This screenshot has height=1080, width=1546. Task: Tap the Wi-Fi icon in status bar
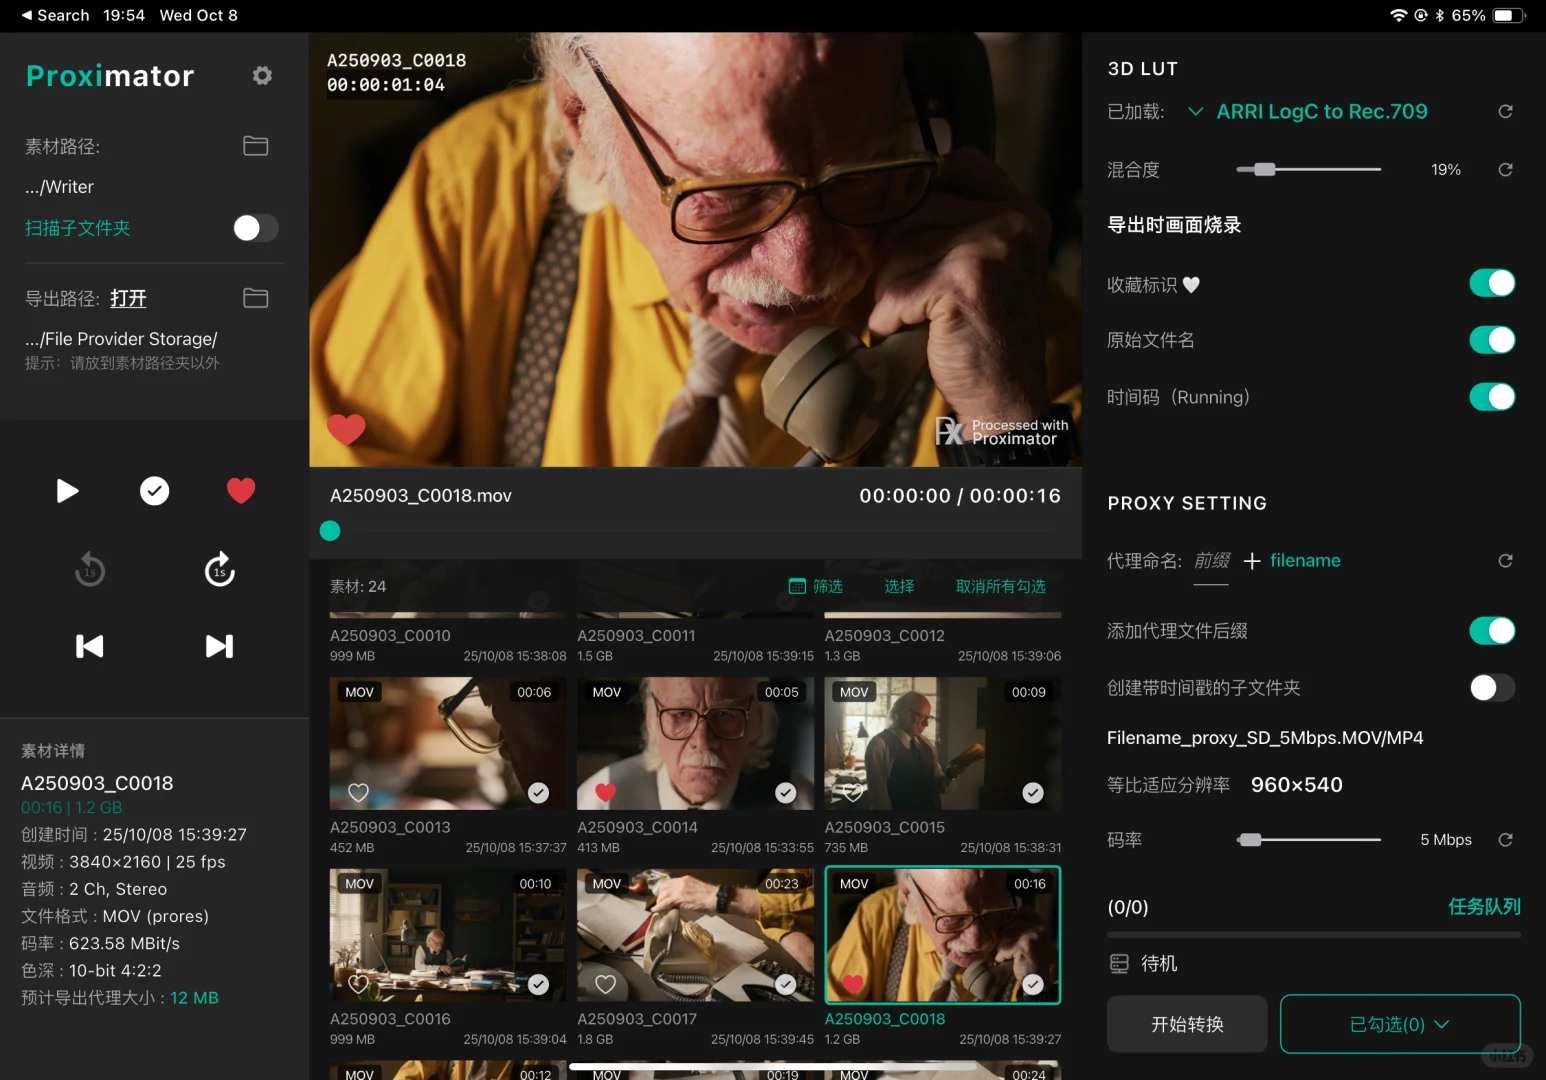[x=1398, y=15]
